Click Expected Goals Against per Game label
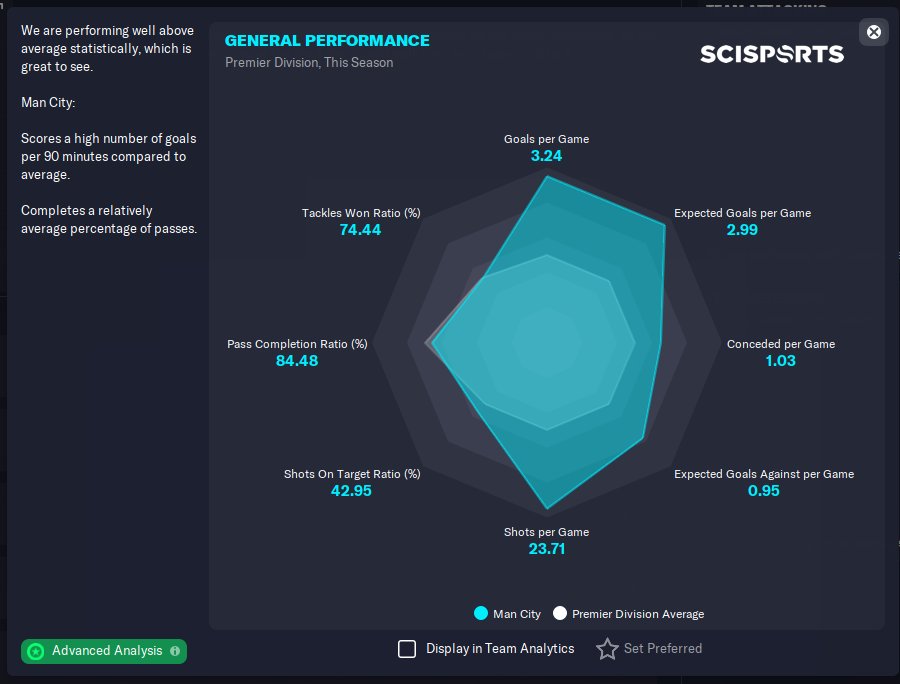 tap(763, 474)
